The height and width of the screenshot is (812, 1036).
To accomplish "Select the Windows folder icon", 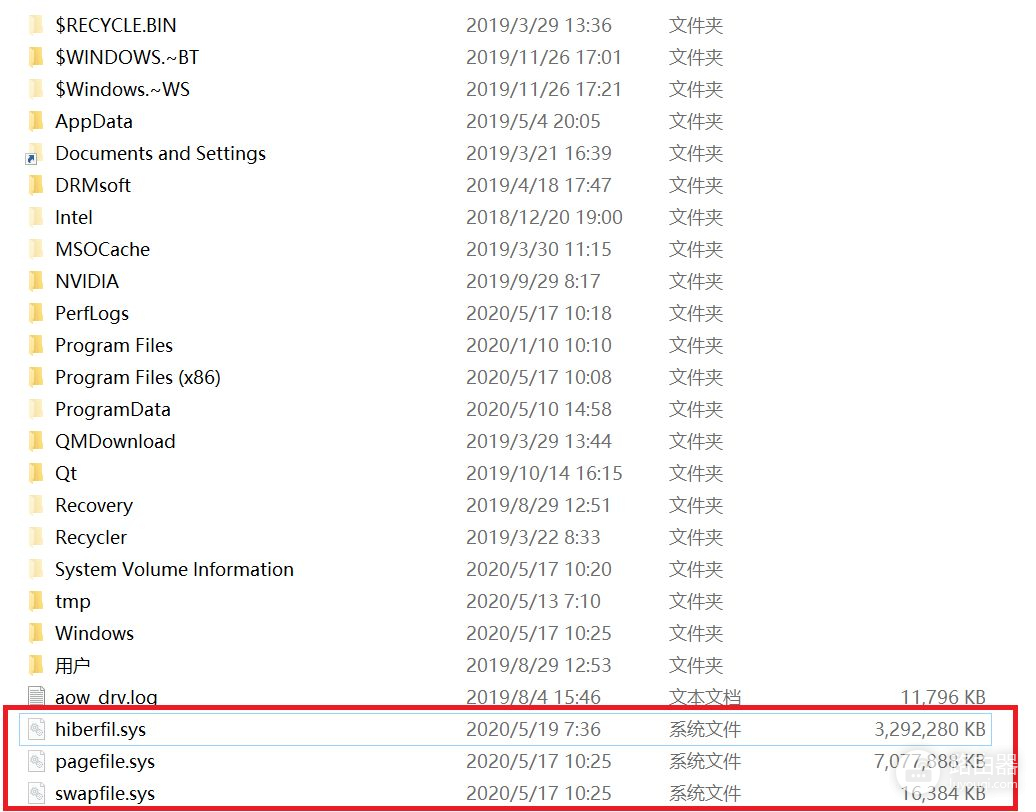I will (x=36, y=633).
